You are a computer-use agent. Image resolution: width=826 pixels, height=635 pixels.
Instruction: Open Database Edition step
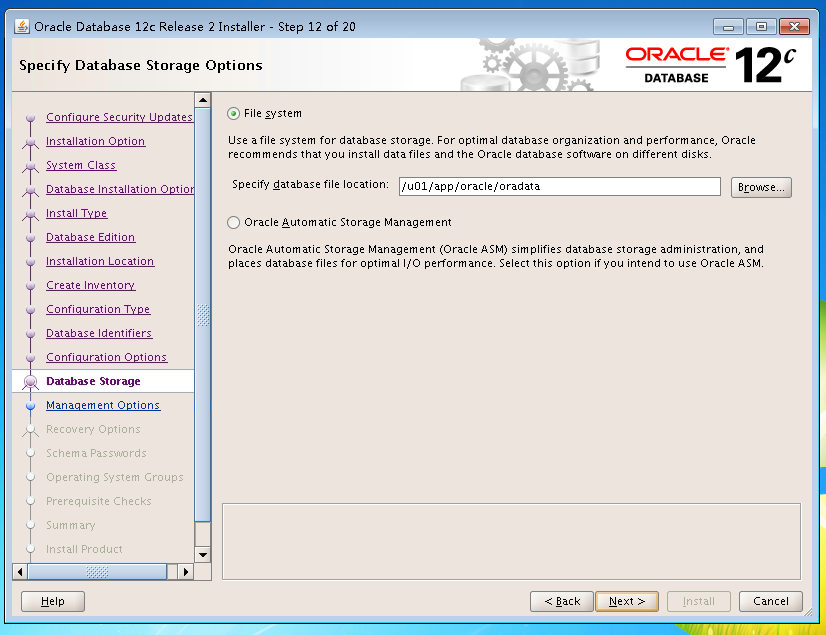(91, 237)
